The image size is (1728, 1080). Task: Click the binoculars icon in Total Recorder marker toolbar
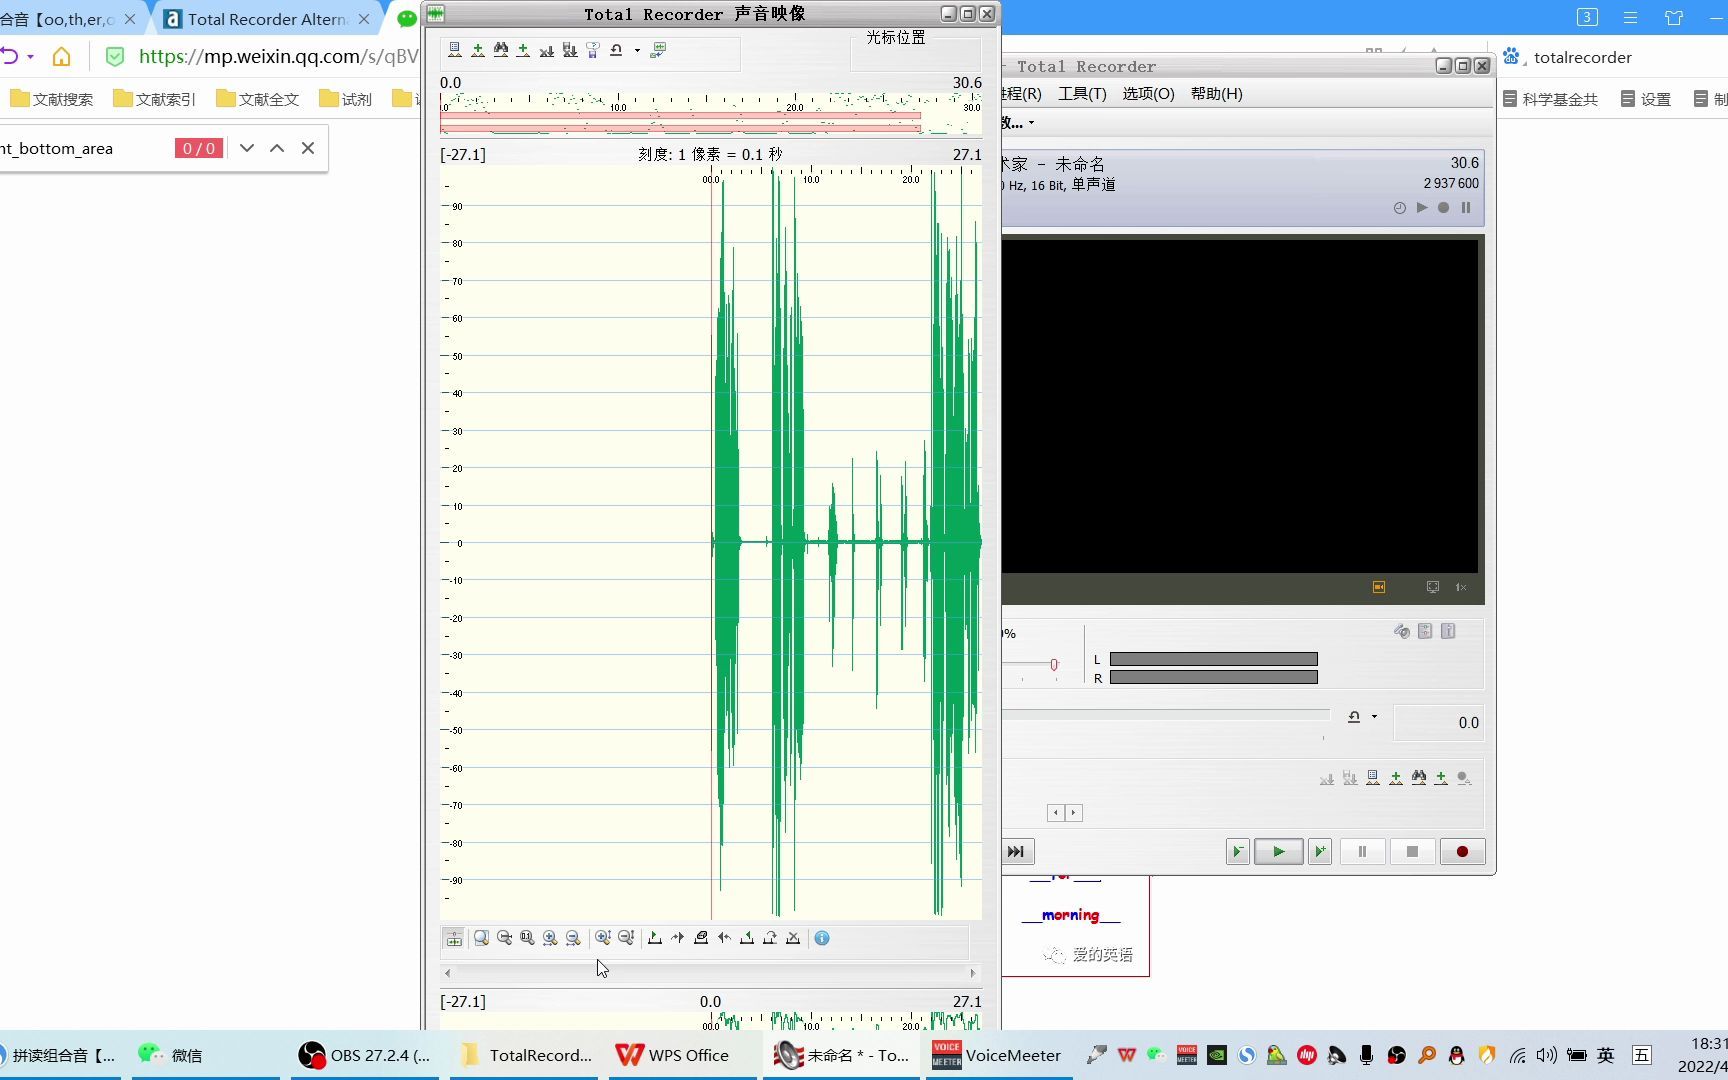(1419, 777)
